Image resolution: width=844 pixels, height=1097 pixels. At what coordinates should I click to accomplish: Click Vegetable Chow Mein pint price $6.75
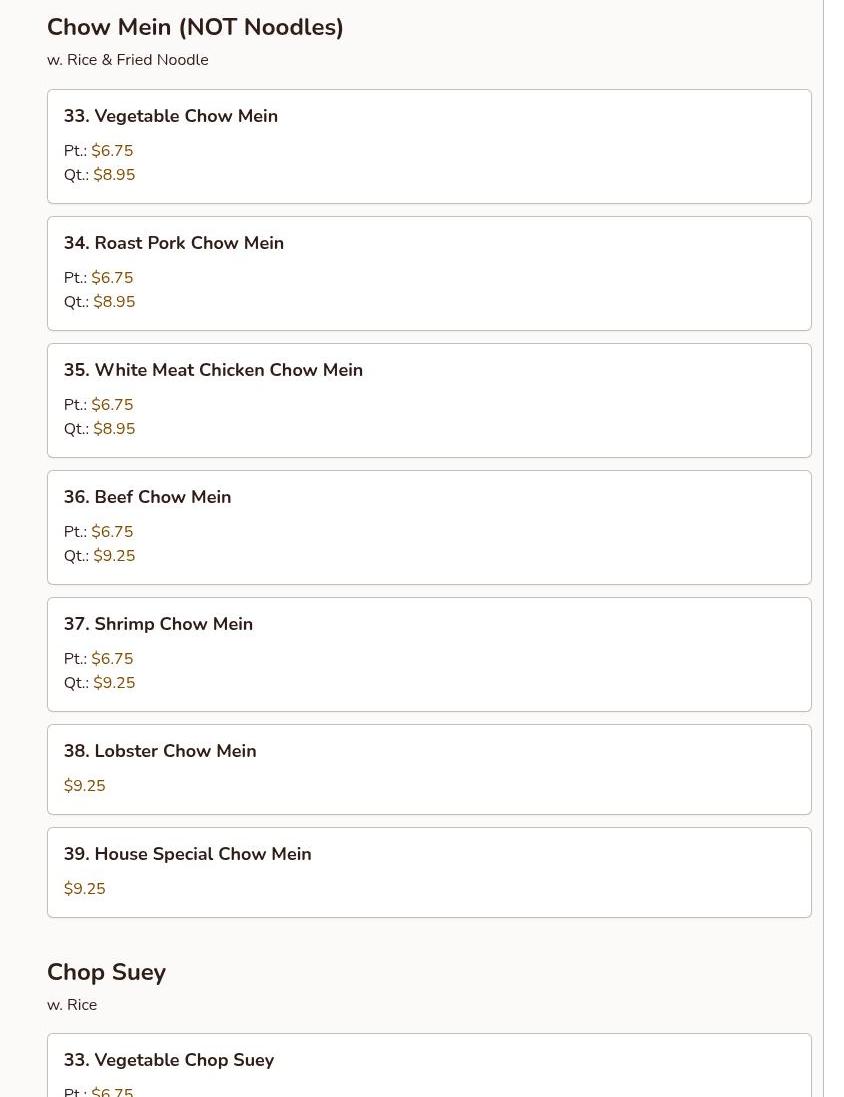pyautogui.click(x=112, y=151)
